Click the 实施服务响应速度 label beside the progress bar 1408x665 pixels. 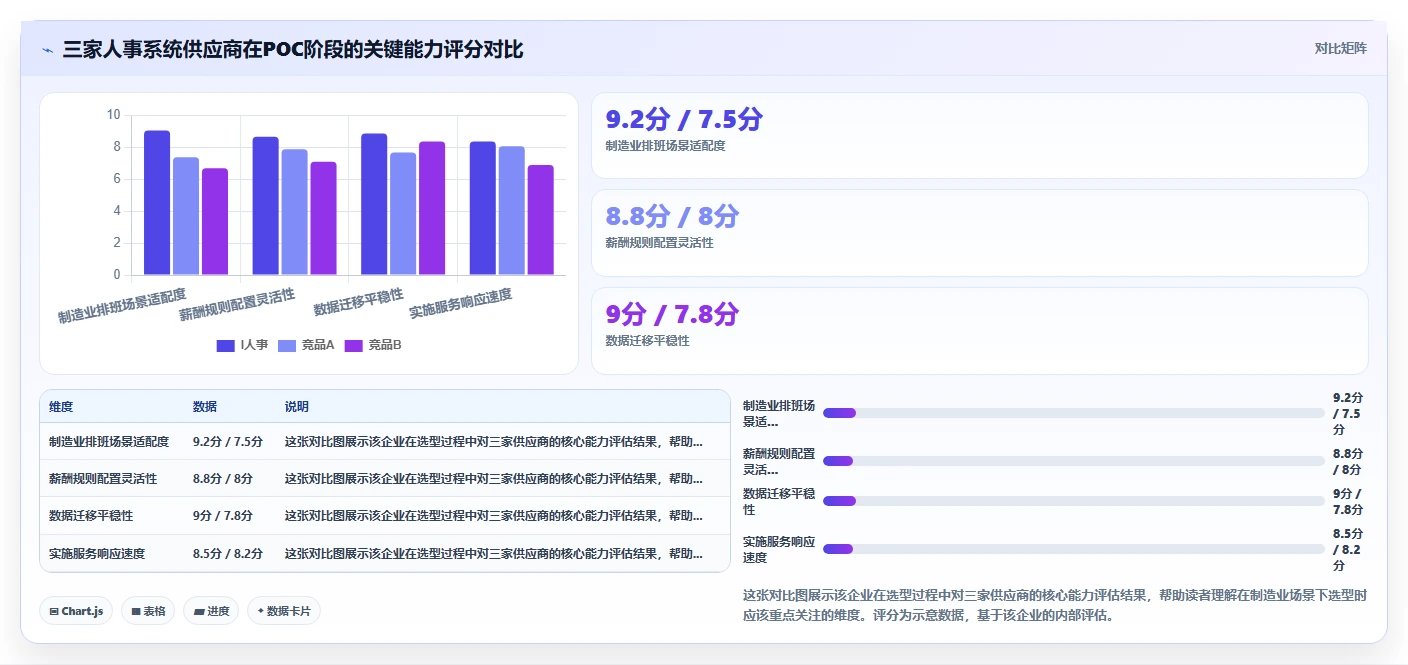click(779, 549)
